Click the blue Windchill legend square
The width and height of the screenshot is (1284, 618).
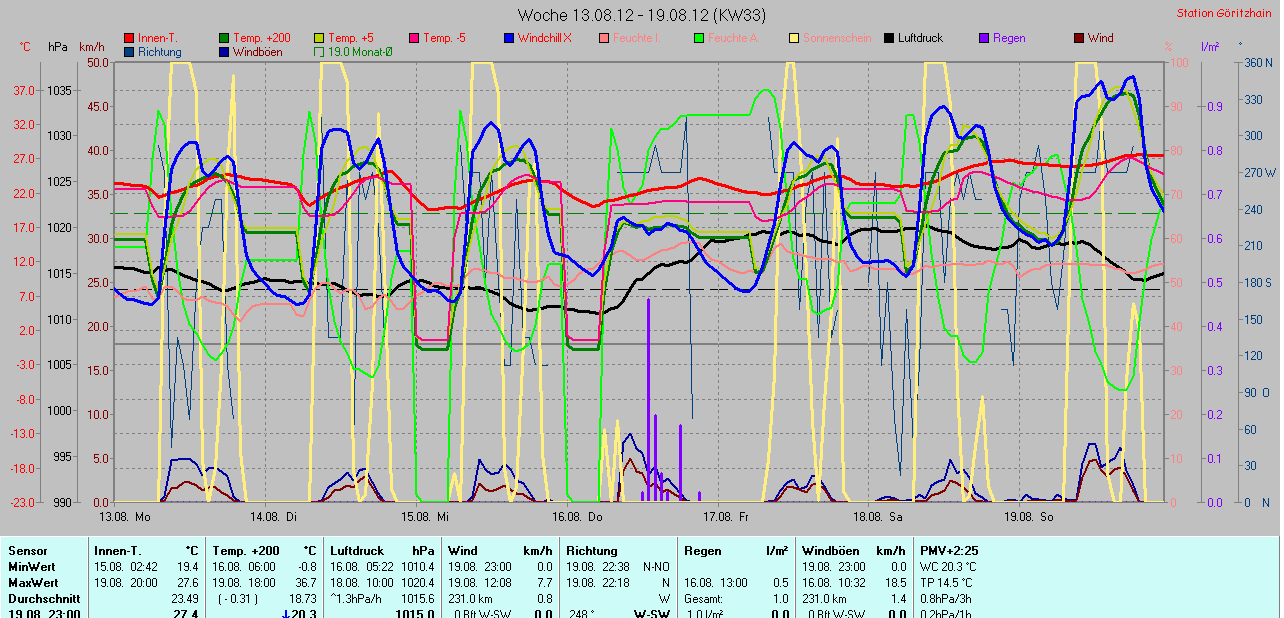coord(509,38)
